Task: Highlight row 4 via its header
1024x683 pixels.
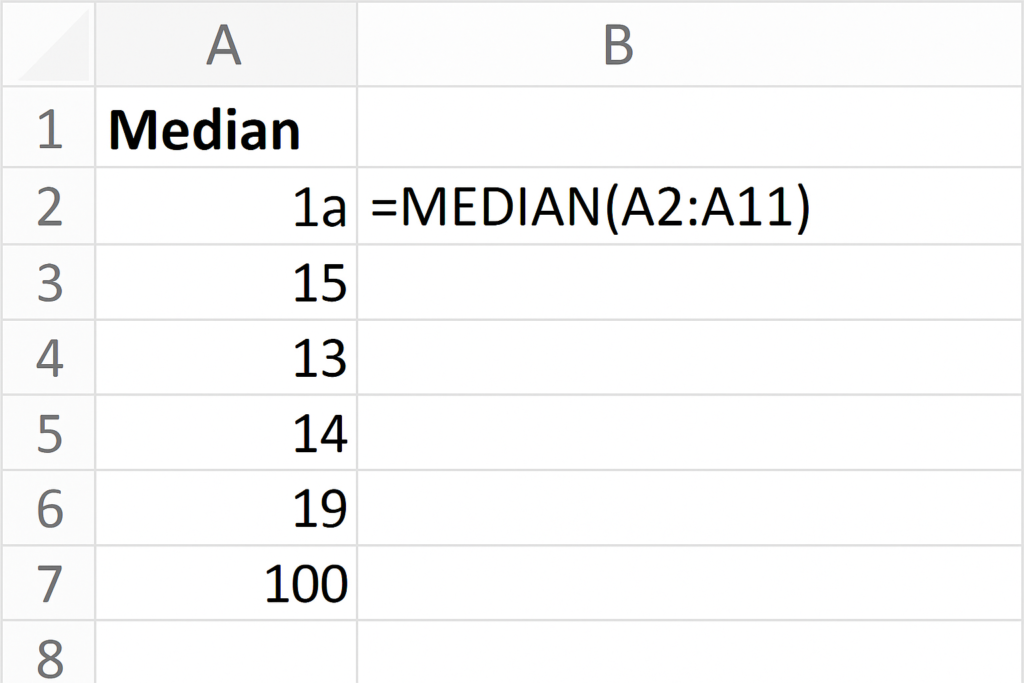Action: (48, 358)
